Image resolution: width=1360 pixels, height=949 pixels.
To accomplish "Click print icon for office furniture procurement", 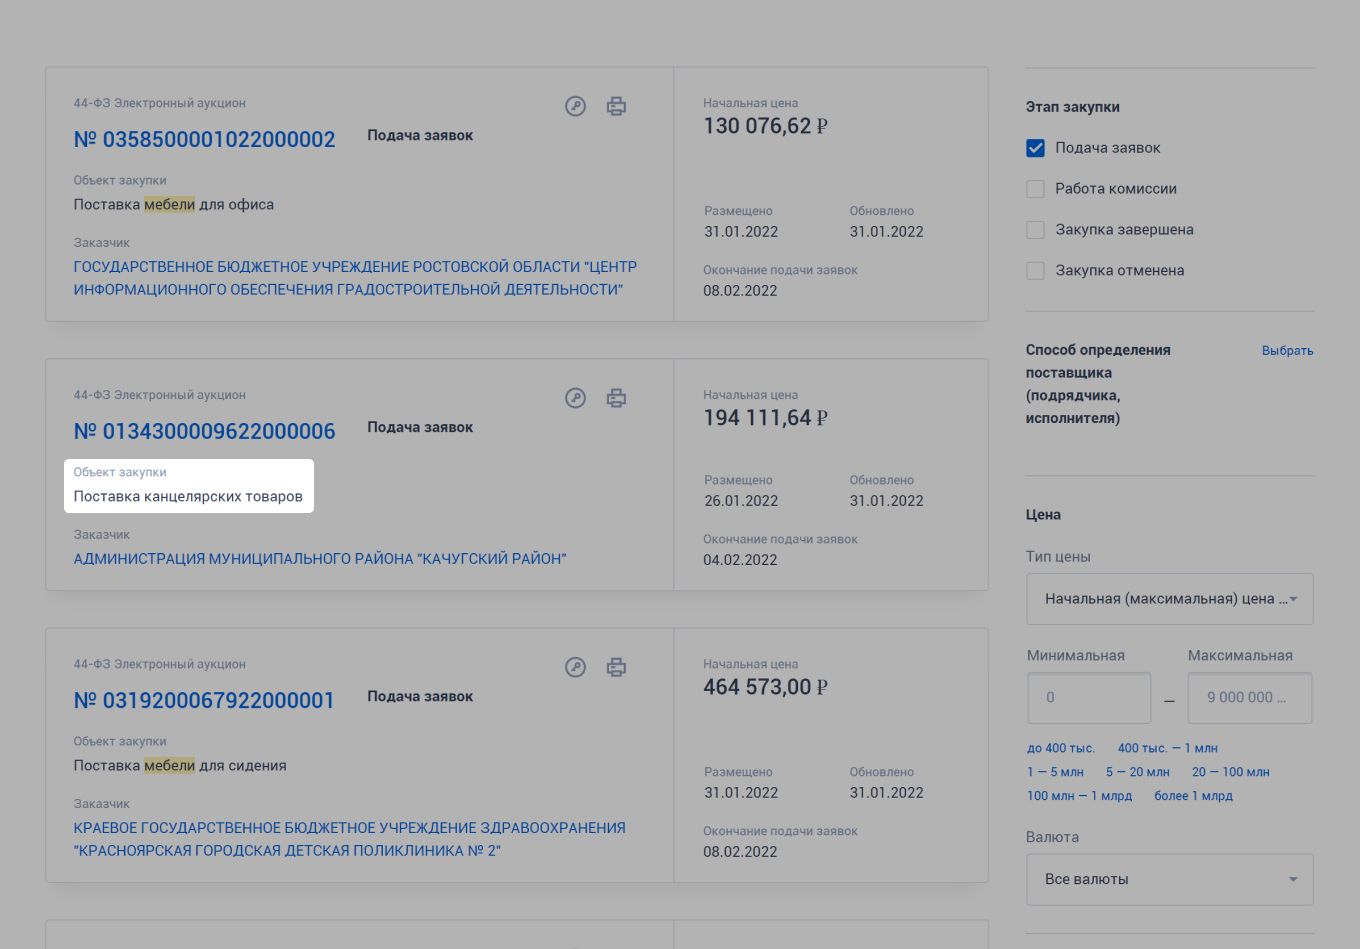I will 616,106.
